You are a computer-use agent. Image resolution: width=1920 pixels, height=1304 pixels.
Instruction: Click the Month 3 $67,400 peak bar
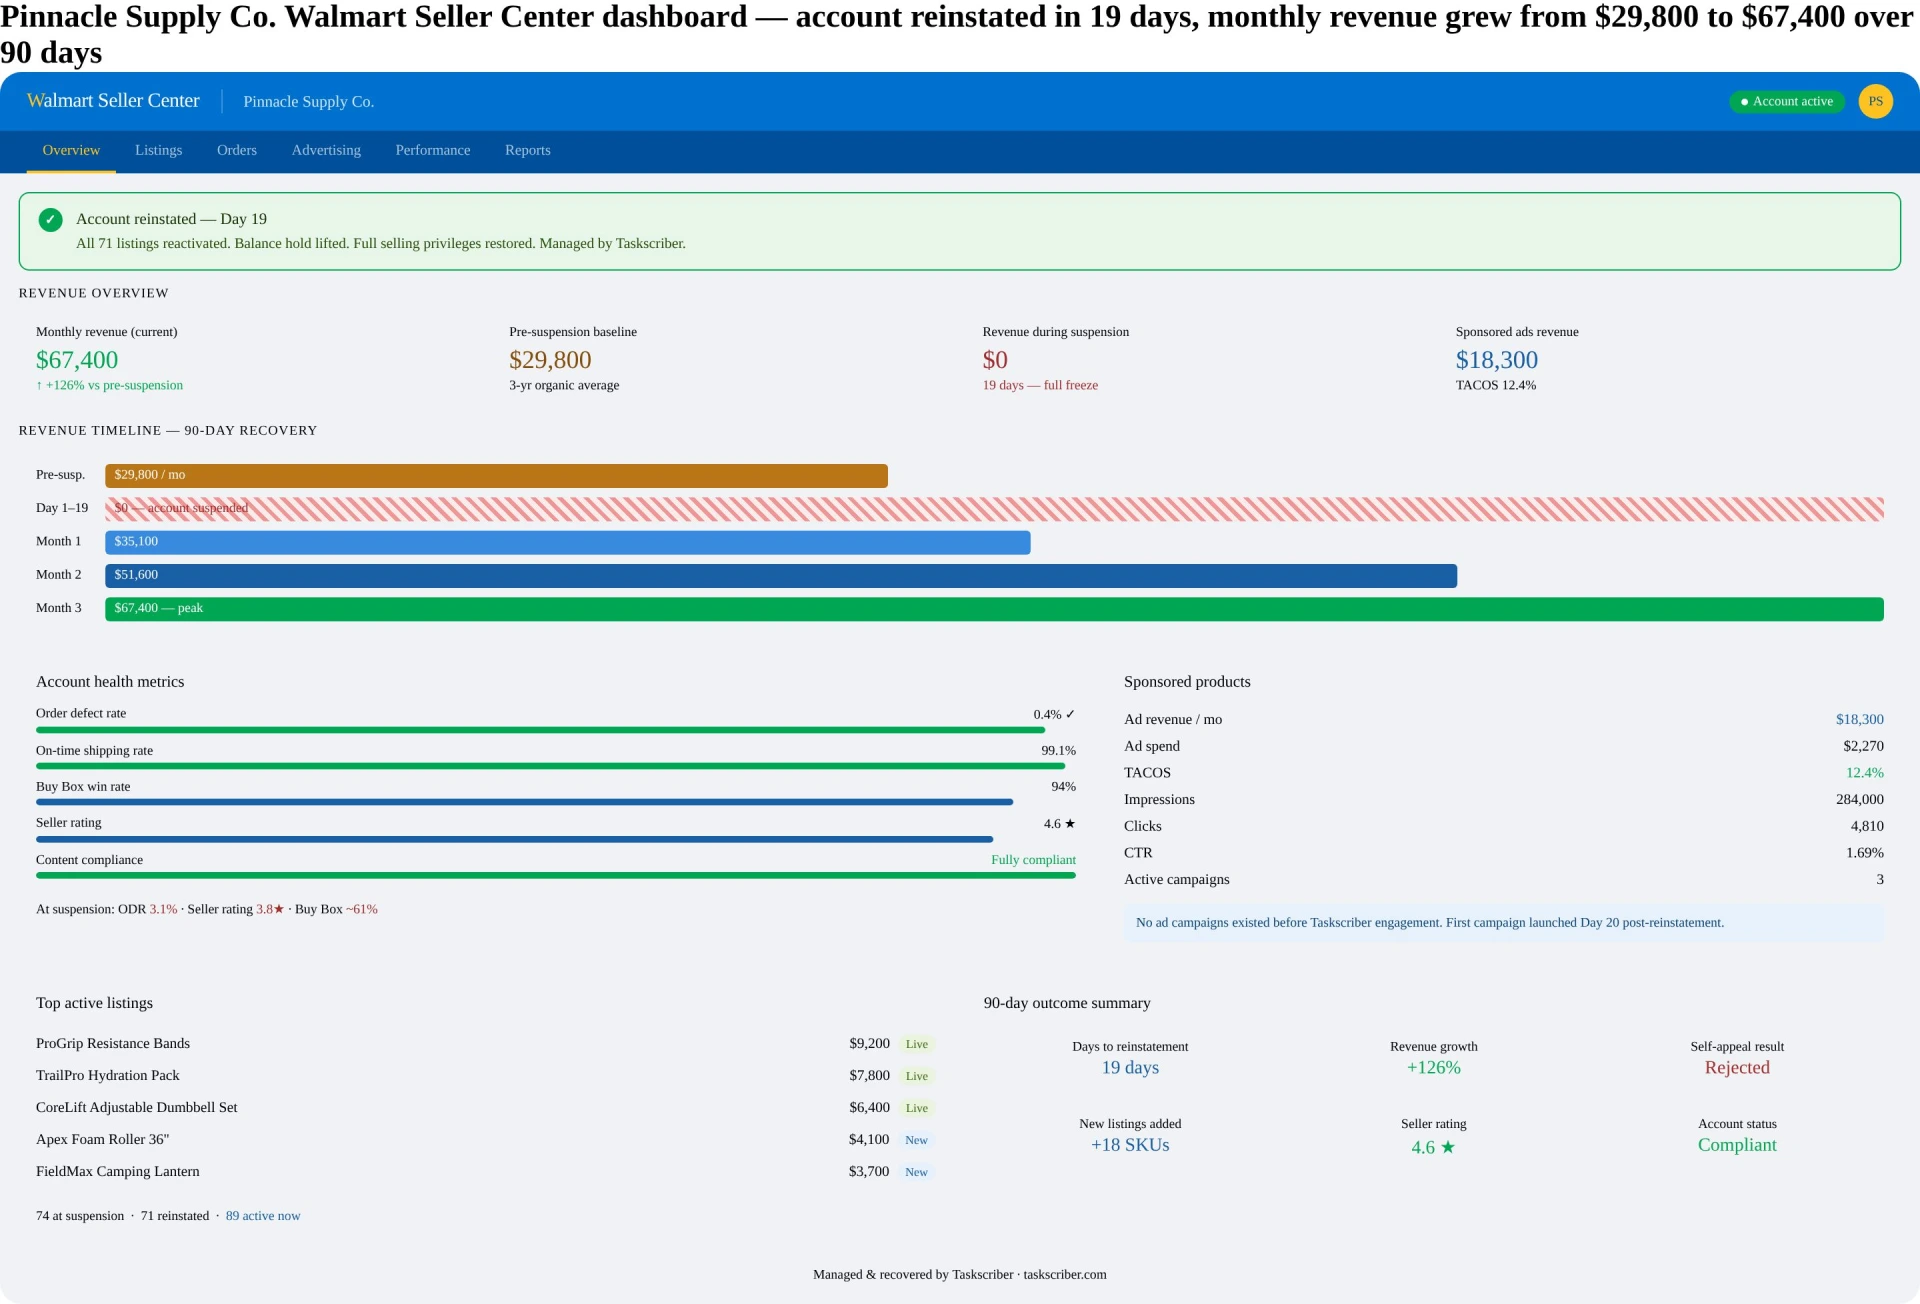pyautogui.click(x=994, y=609)
